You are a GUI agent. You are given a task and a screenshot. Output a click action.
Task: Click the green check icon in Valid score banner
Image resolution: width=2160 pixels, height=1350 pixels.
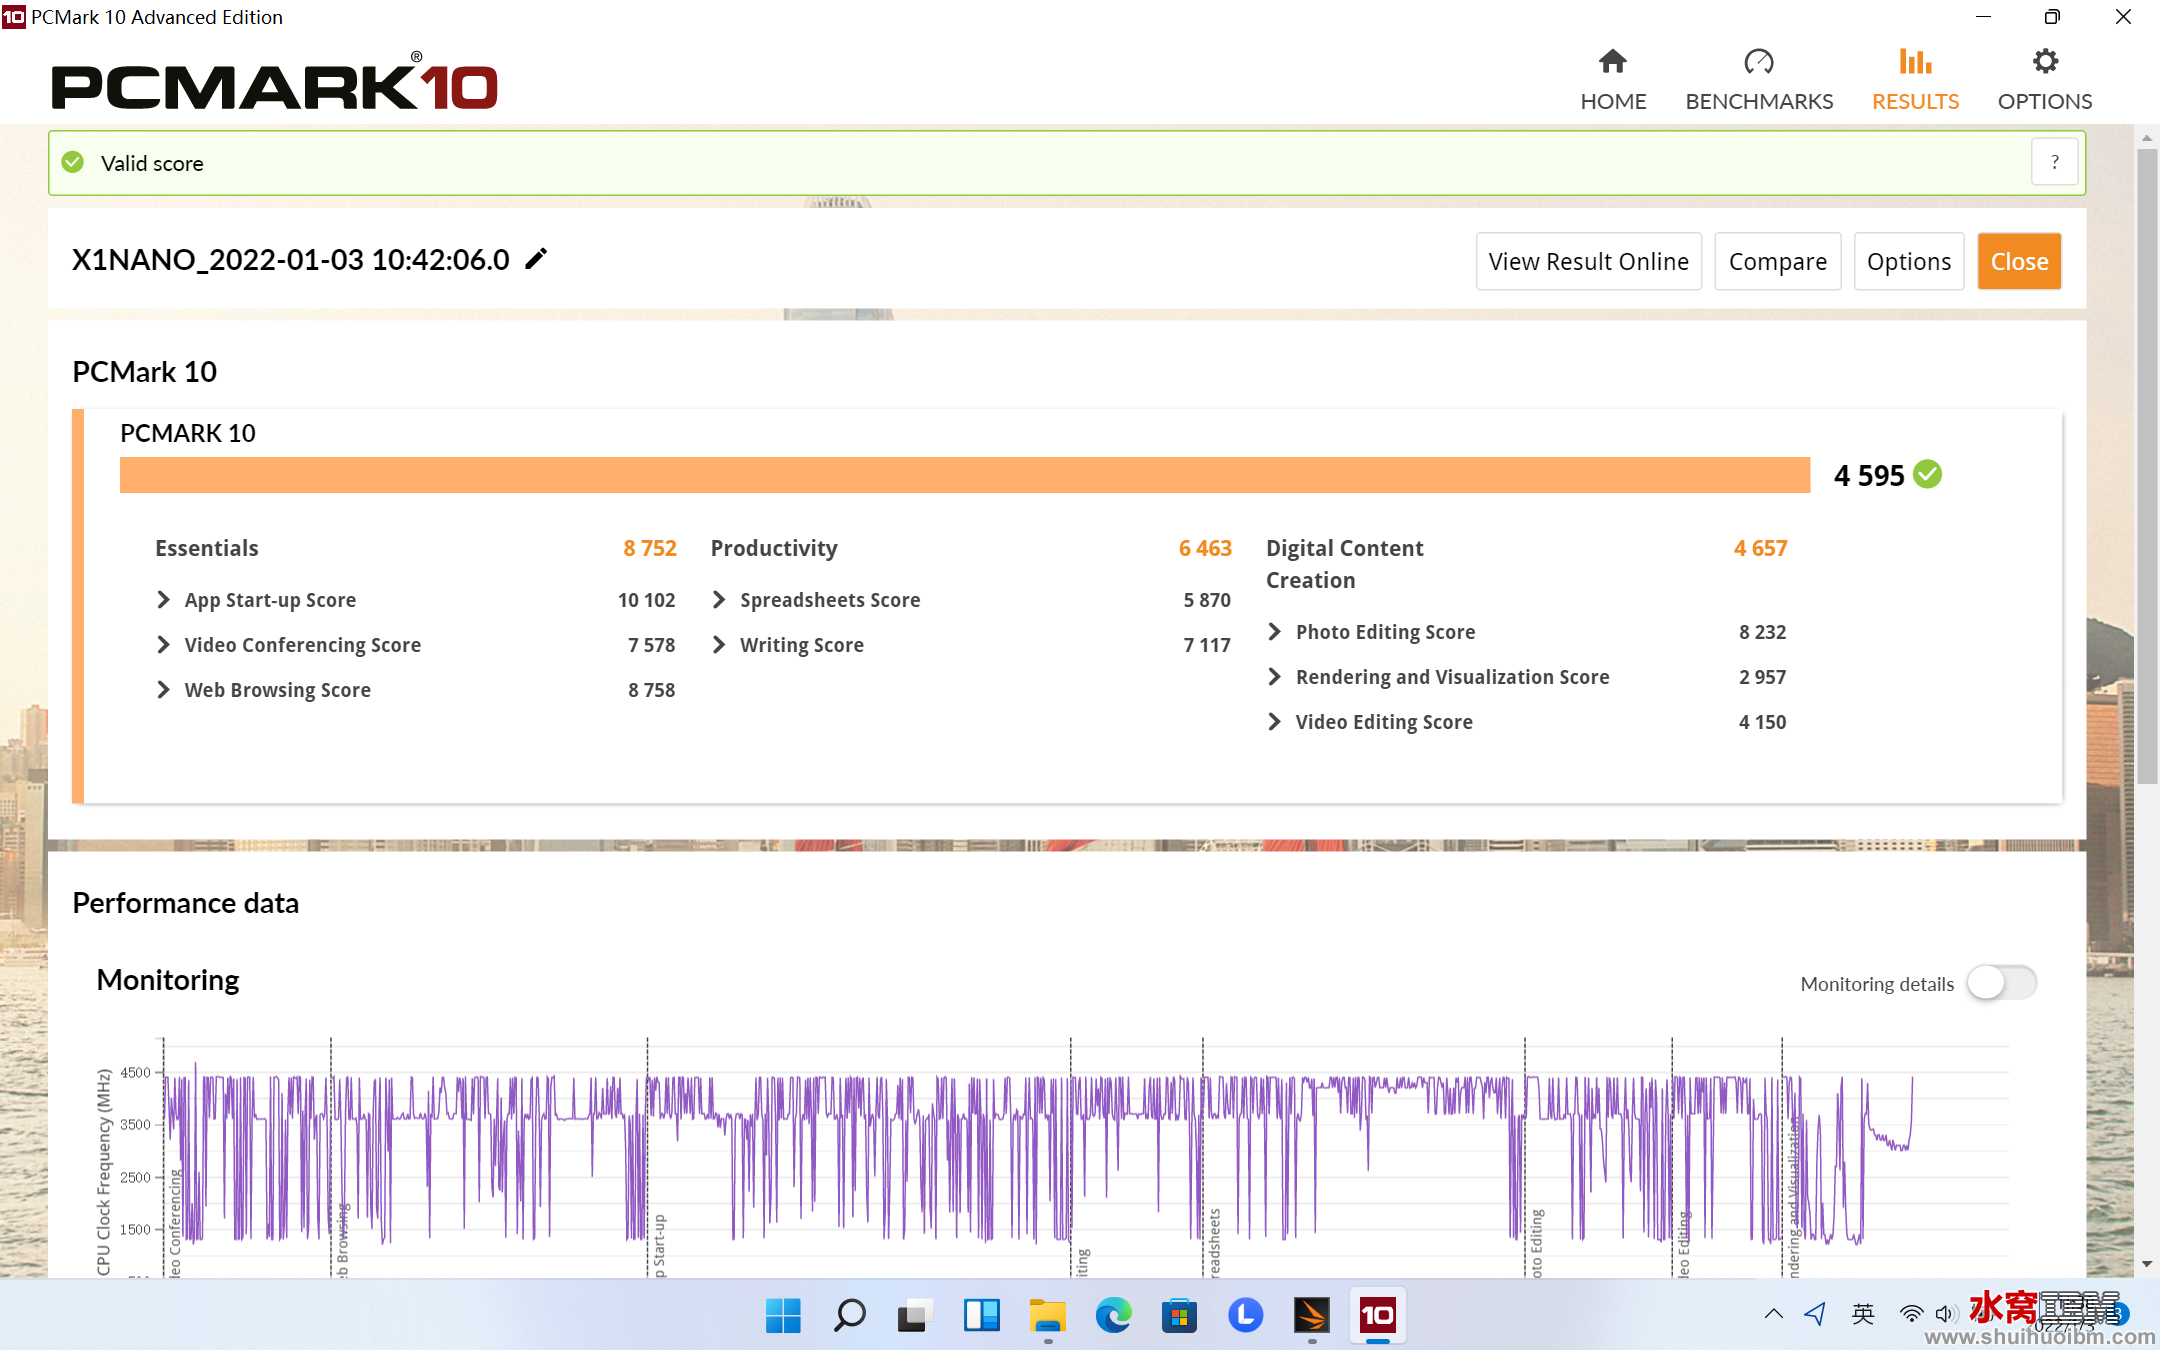pos(73,162)
